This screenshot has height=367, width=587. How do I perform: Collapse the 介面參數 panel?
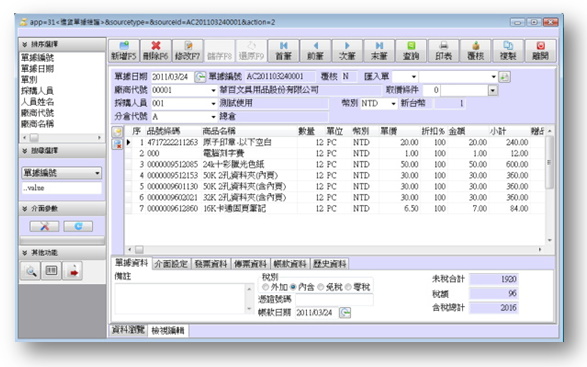pyautogui.click(x=25, y=209)
